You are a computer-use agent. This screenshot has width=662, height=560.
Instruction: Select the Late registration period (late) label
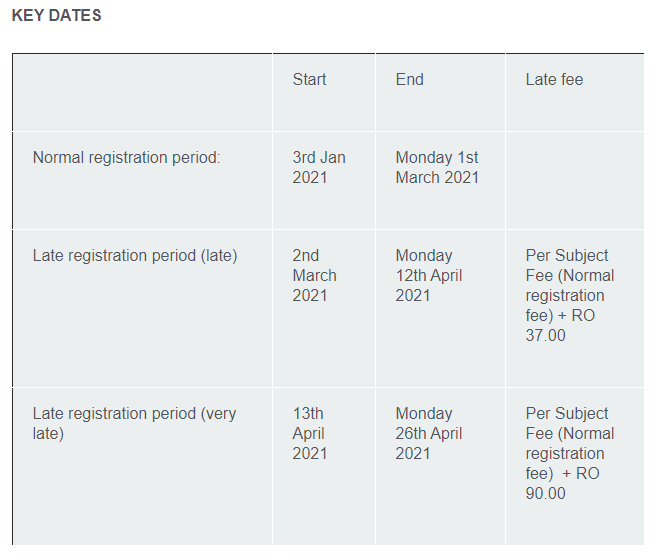(135, 256)
